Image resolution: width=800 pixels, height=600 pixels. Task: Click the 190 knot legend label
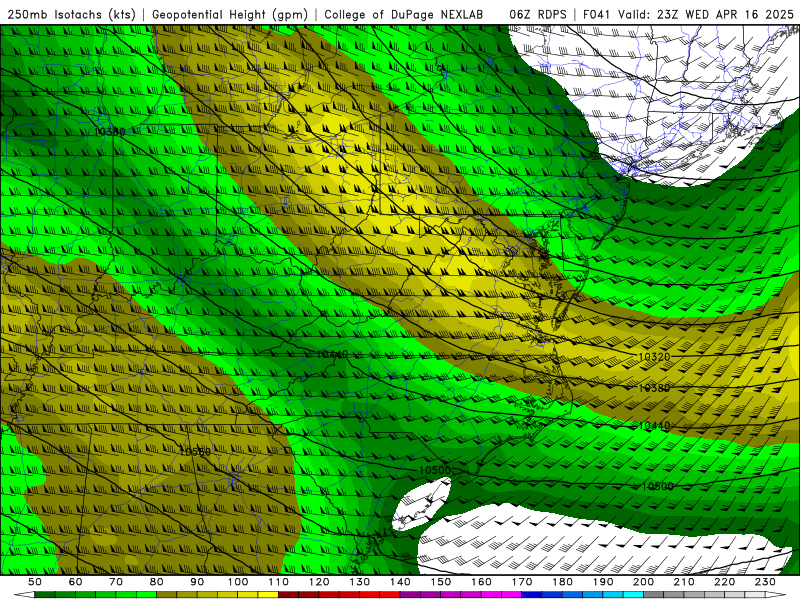pos(603,582)
